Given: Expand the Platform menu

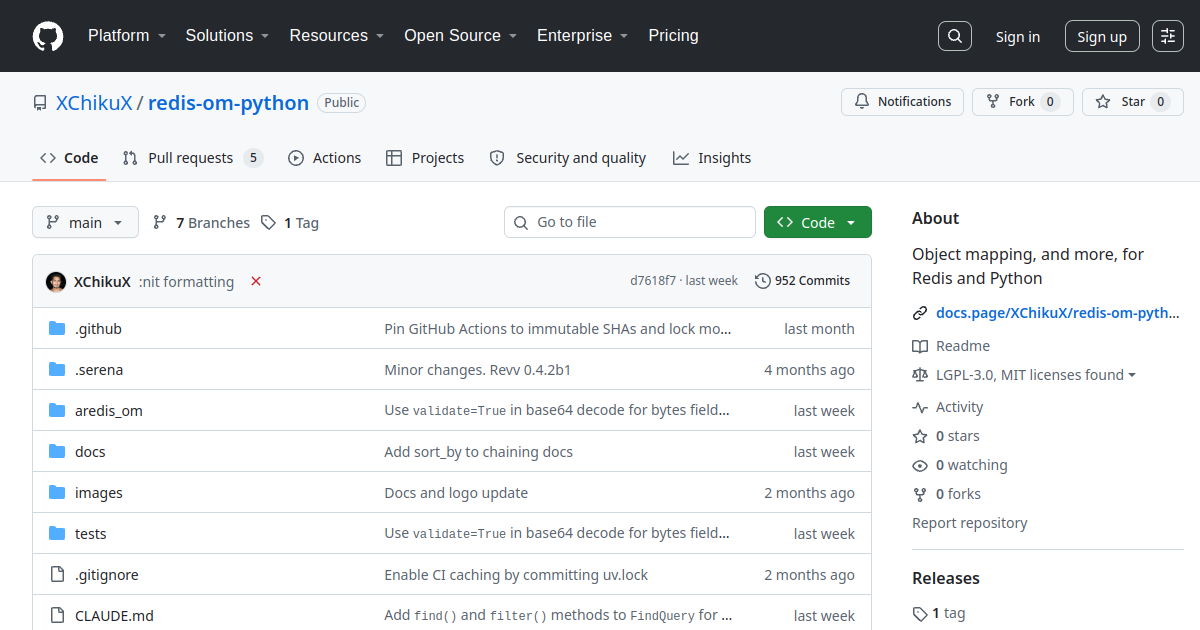Looking at the screenshot, I should point(126,36).
